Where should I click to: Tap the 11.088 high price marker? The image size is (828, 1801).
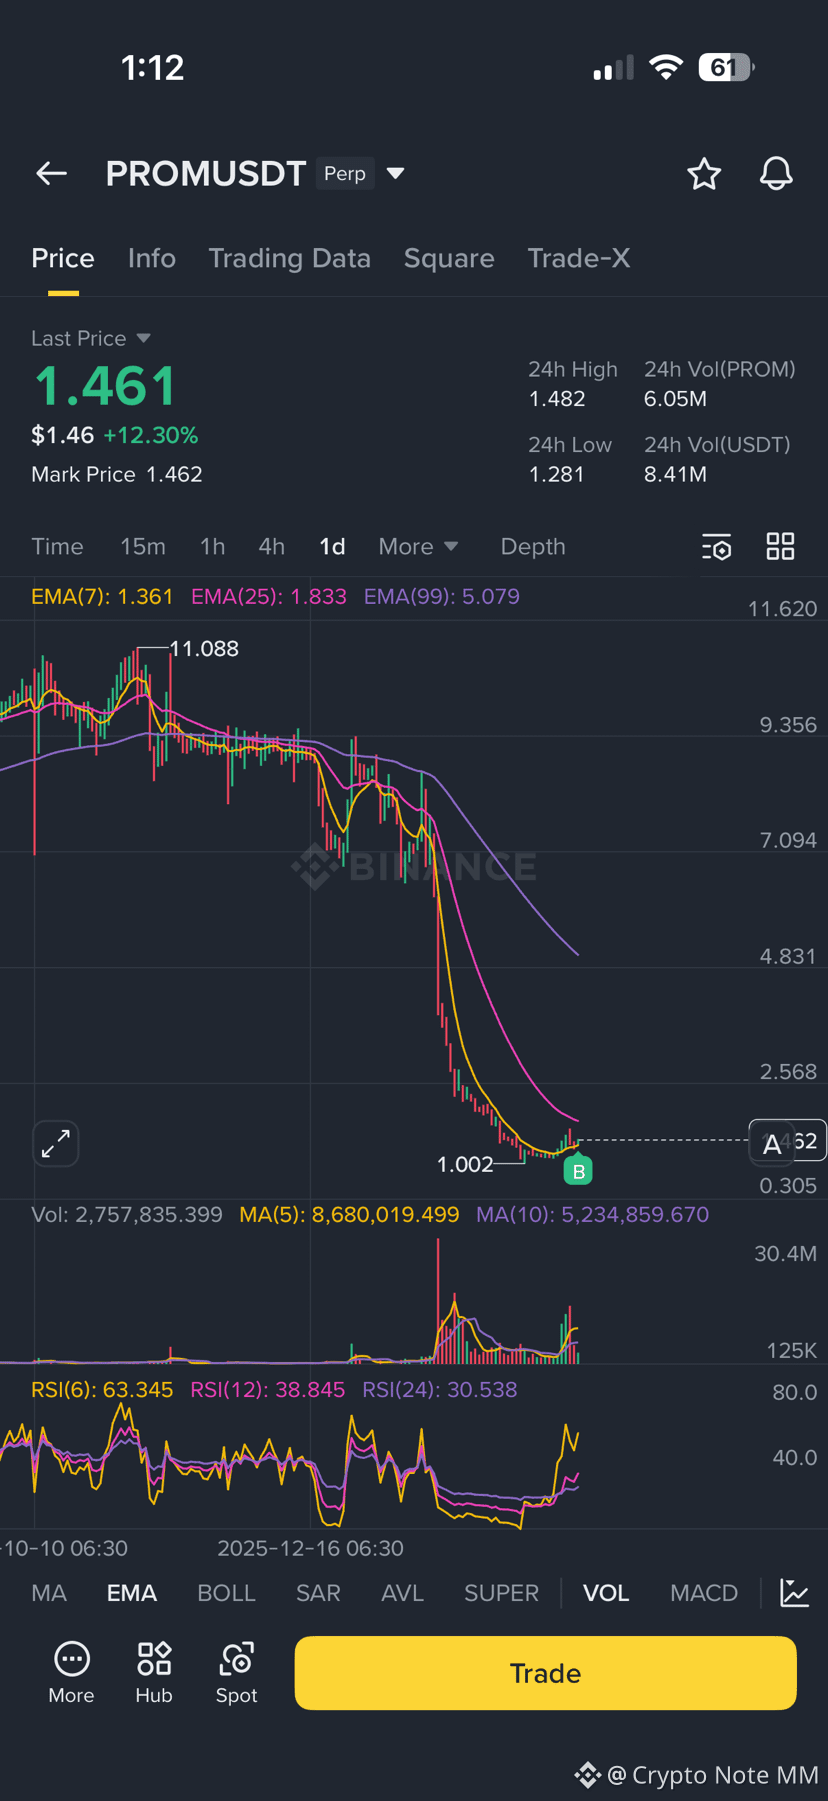[x=204, y=649]
